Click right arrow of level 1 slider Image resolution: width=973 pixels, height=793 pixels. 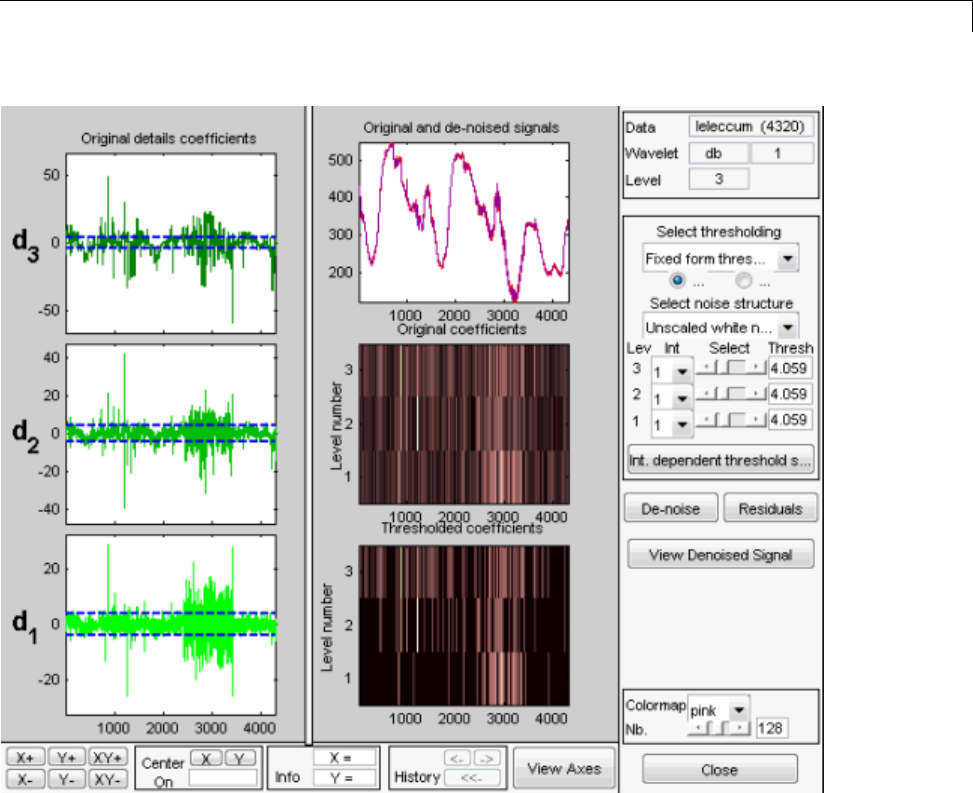click(756, 419)
